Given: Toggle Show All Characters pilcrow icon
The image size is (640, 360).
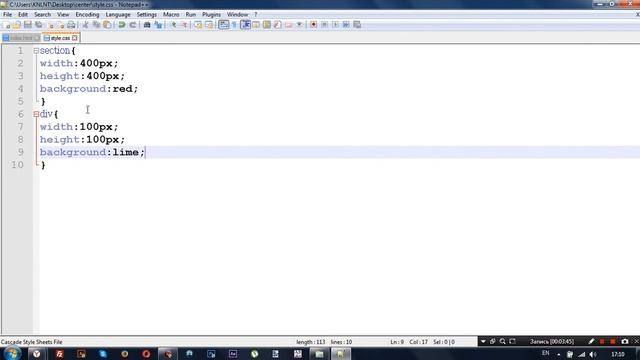Looking at the screenshot, I should (234, 25).
